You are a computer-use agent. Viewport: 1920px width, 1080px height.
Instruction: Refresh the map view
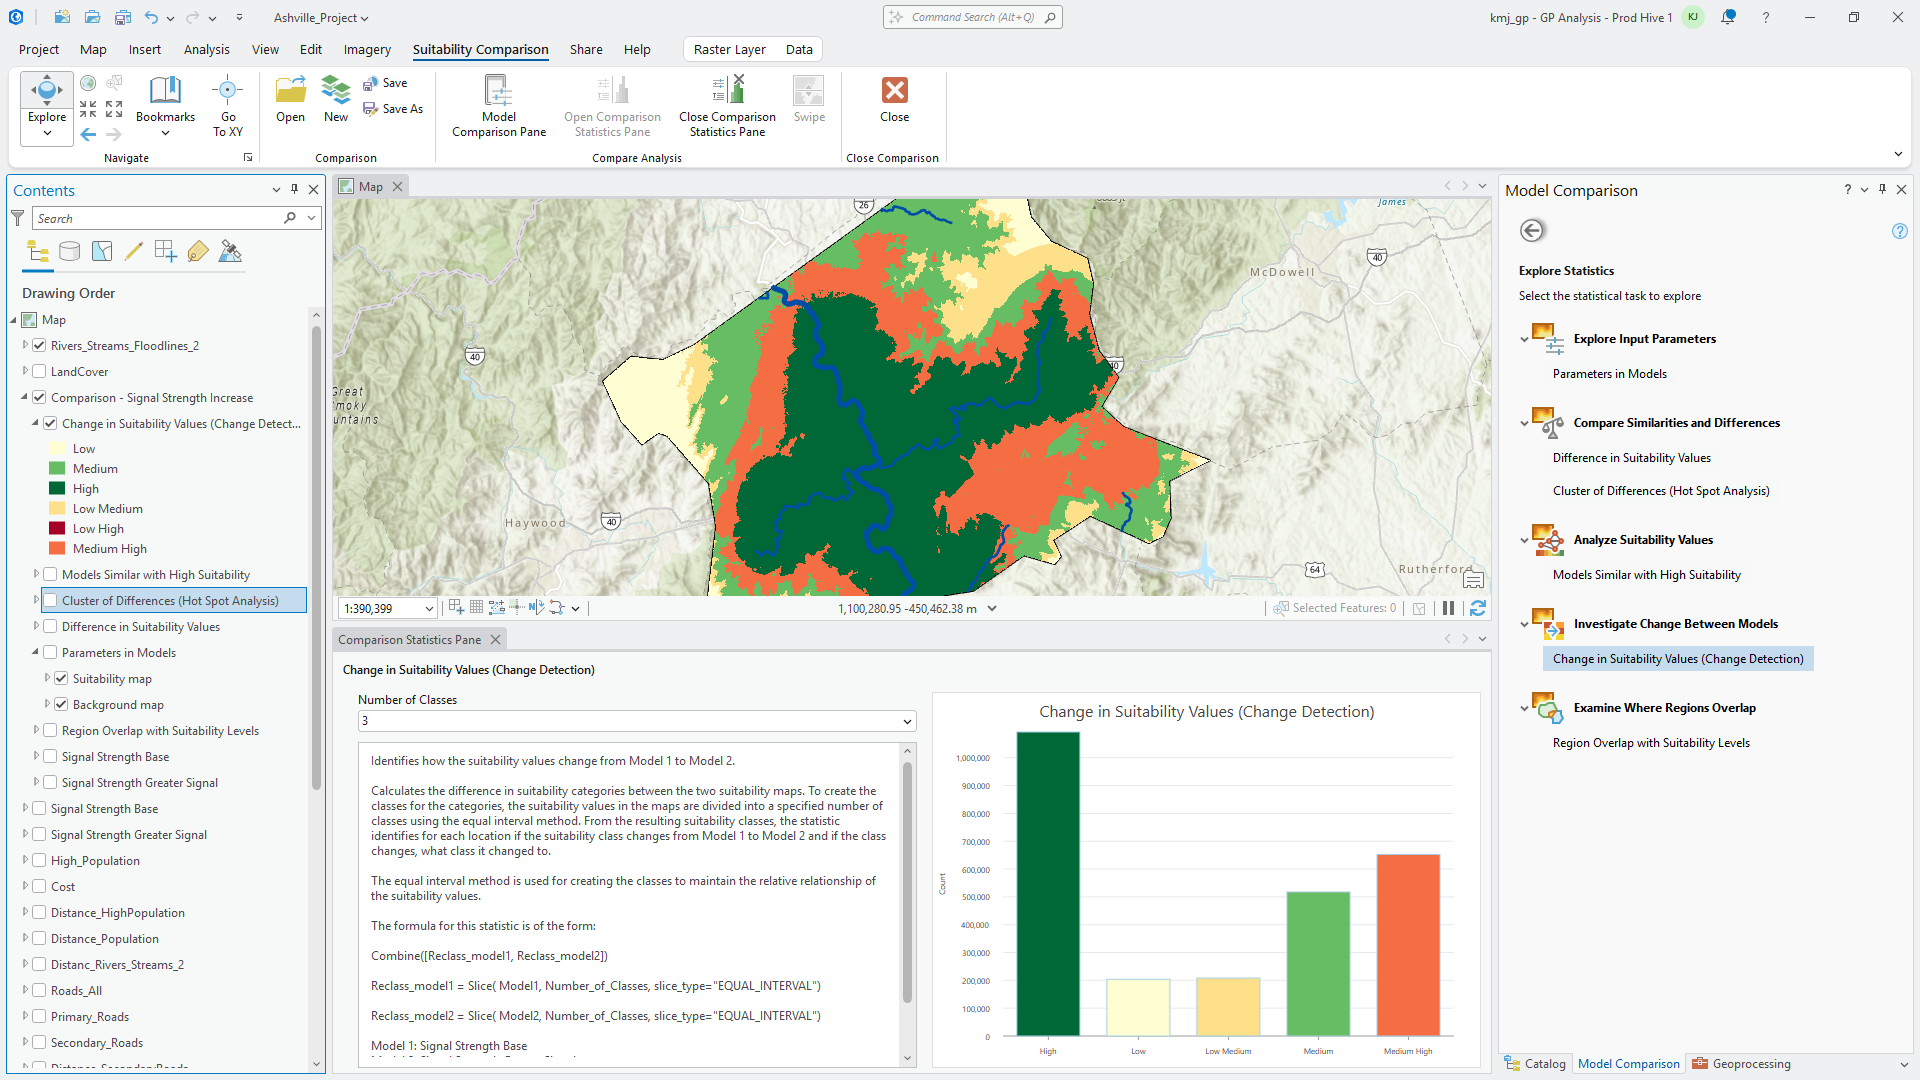tap(1478, 608)
